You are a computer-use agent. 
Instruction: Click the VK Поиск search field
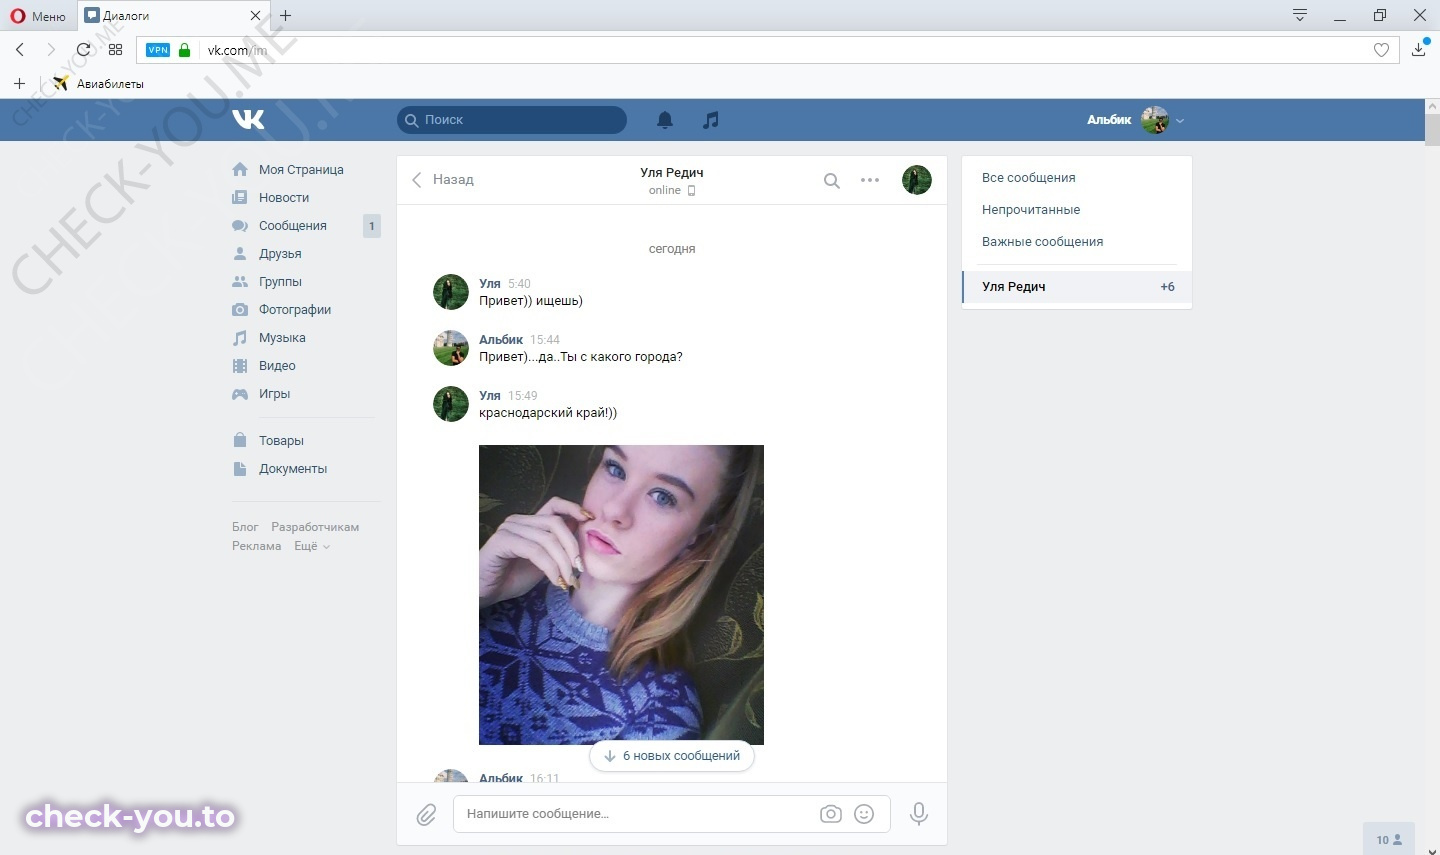pos(512,120)
